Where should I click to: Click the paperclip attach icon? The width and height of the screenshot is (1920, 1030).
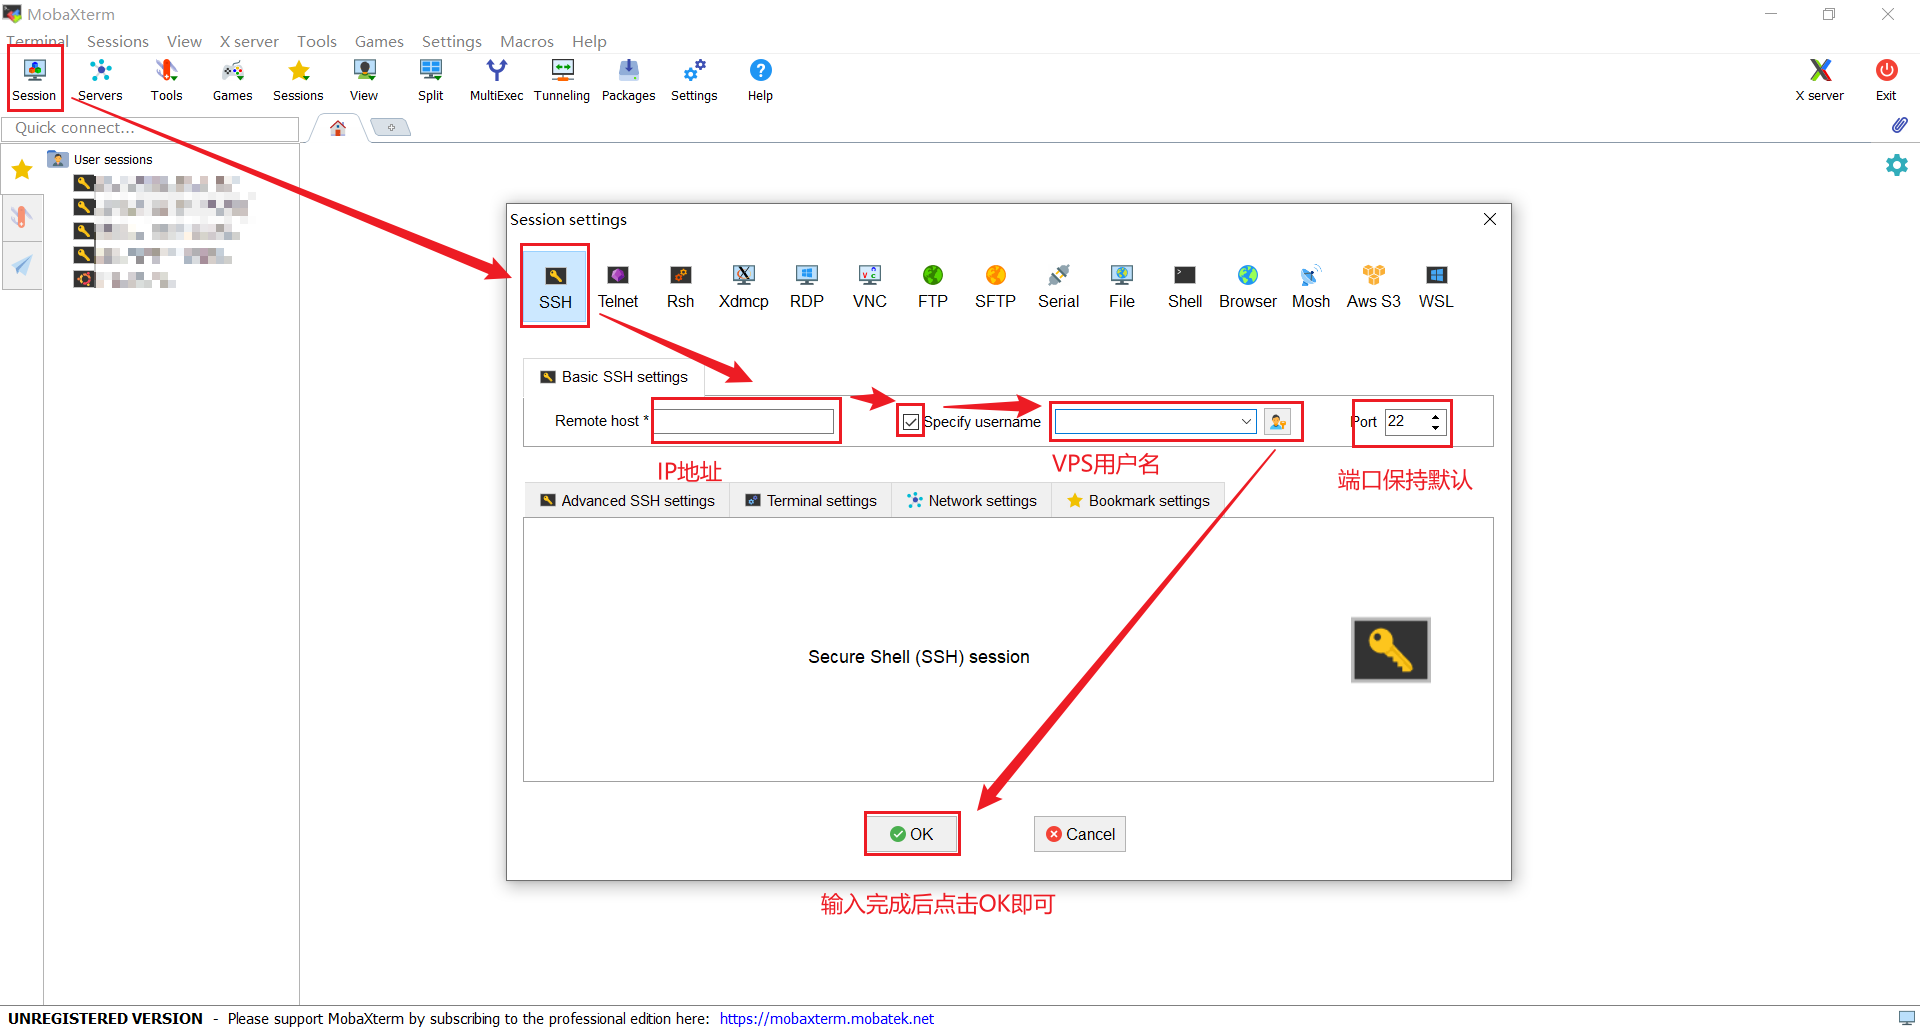pos(1899,125)
